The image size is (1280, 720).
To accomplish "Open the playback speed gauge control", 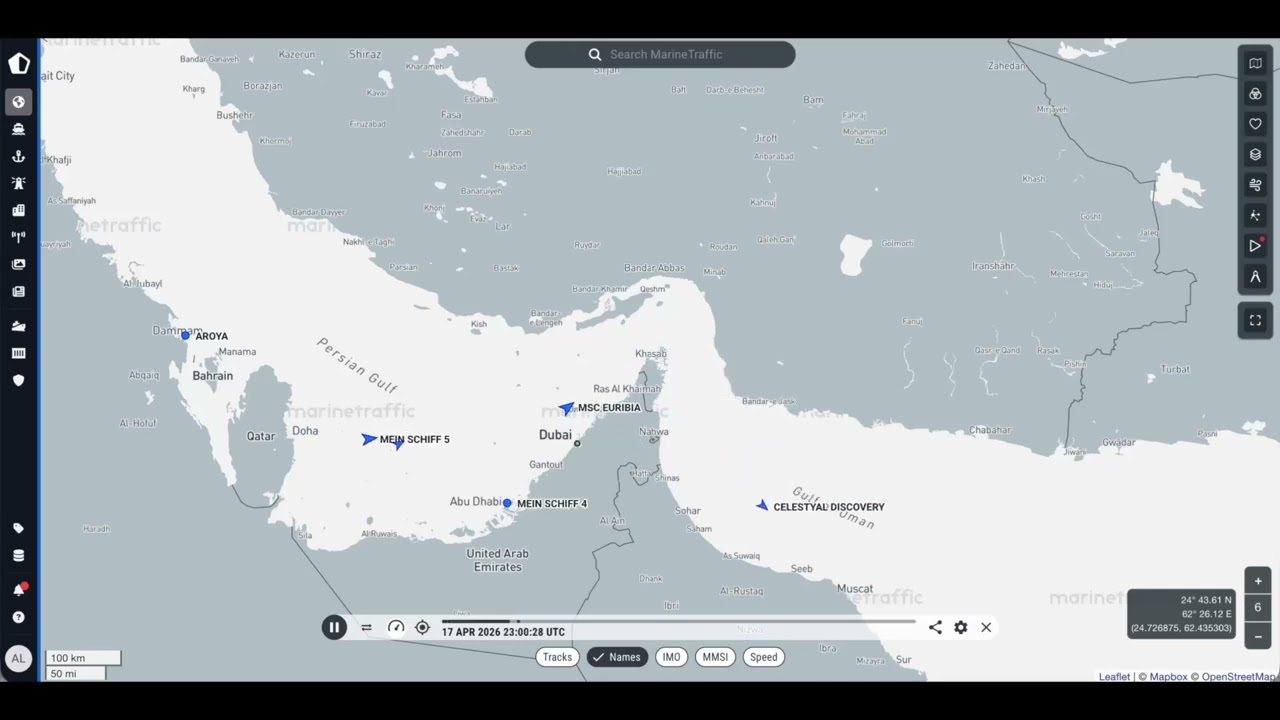I will click(396, 627).
